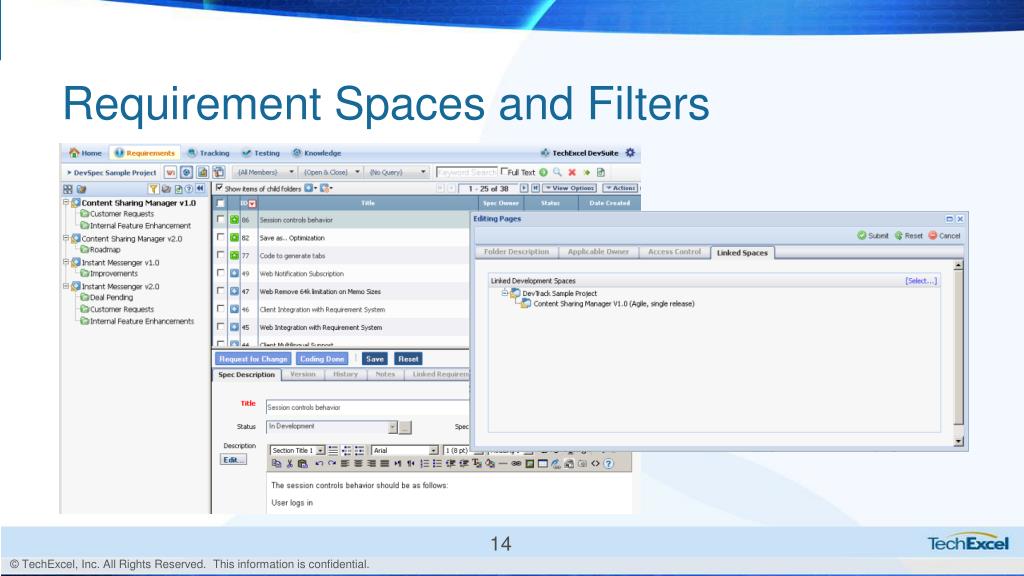This screenshot has width=1024, height=576.
Task: Open the DevSuite settings gear icon
Action: [630, 153]
